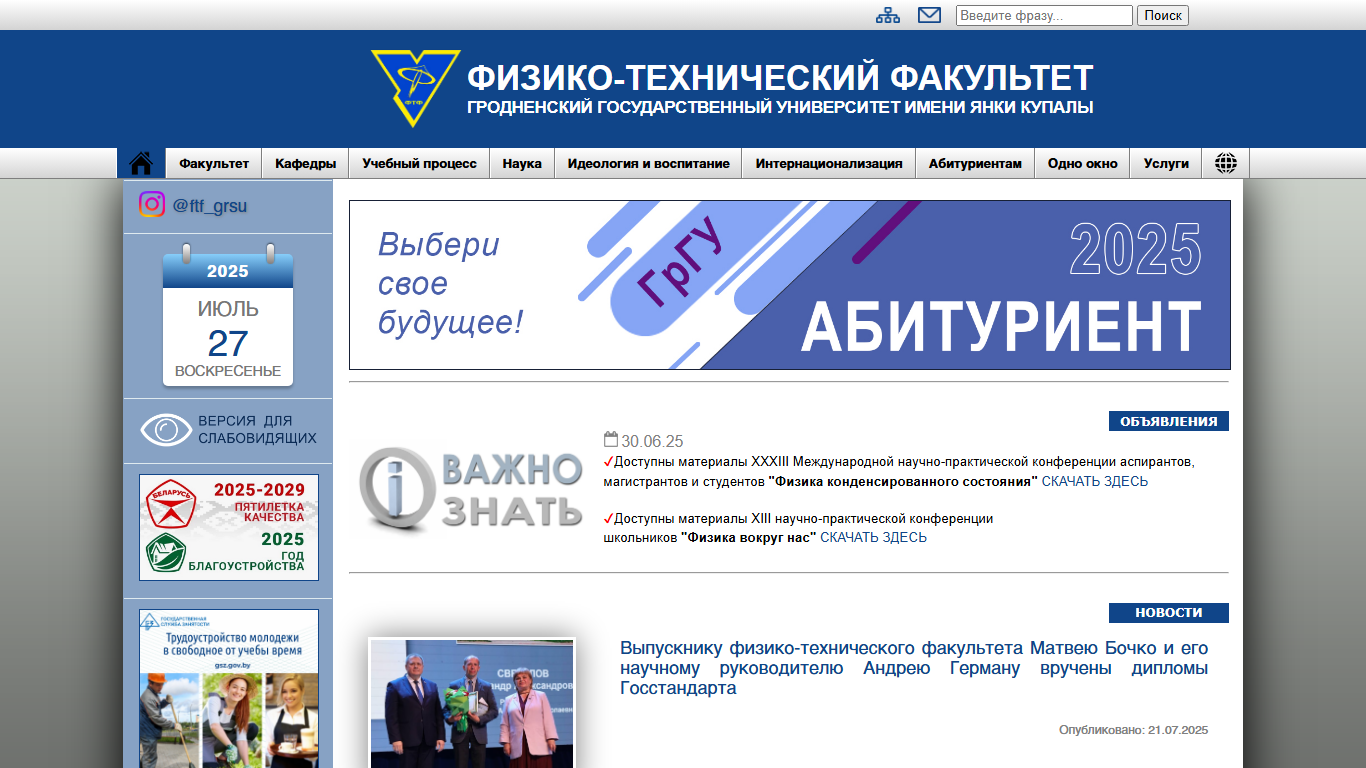
Task: Click the Пятилетка качества 2025-2029 banner
Action: click(x=229, y=527)
